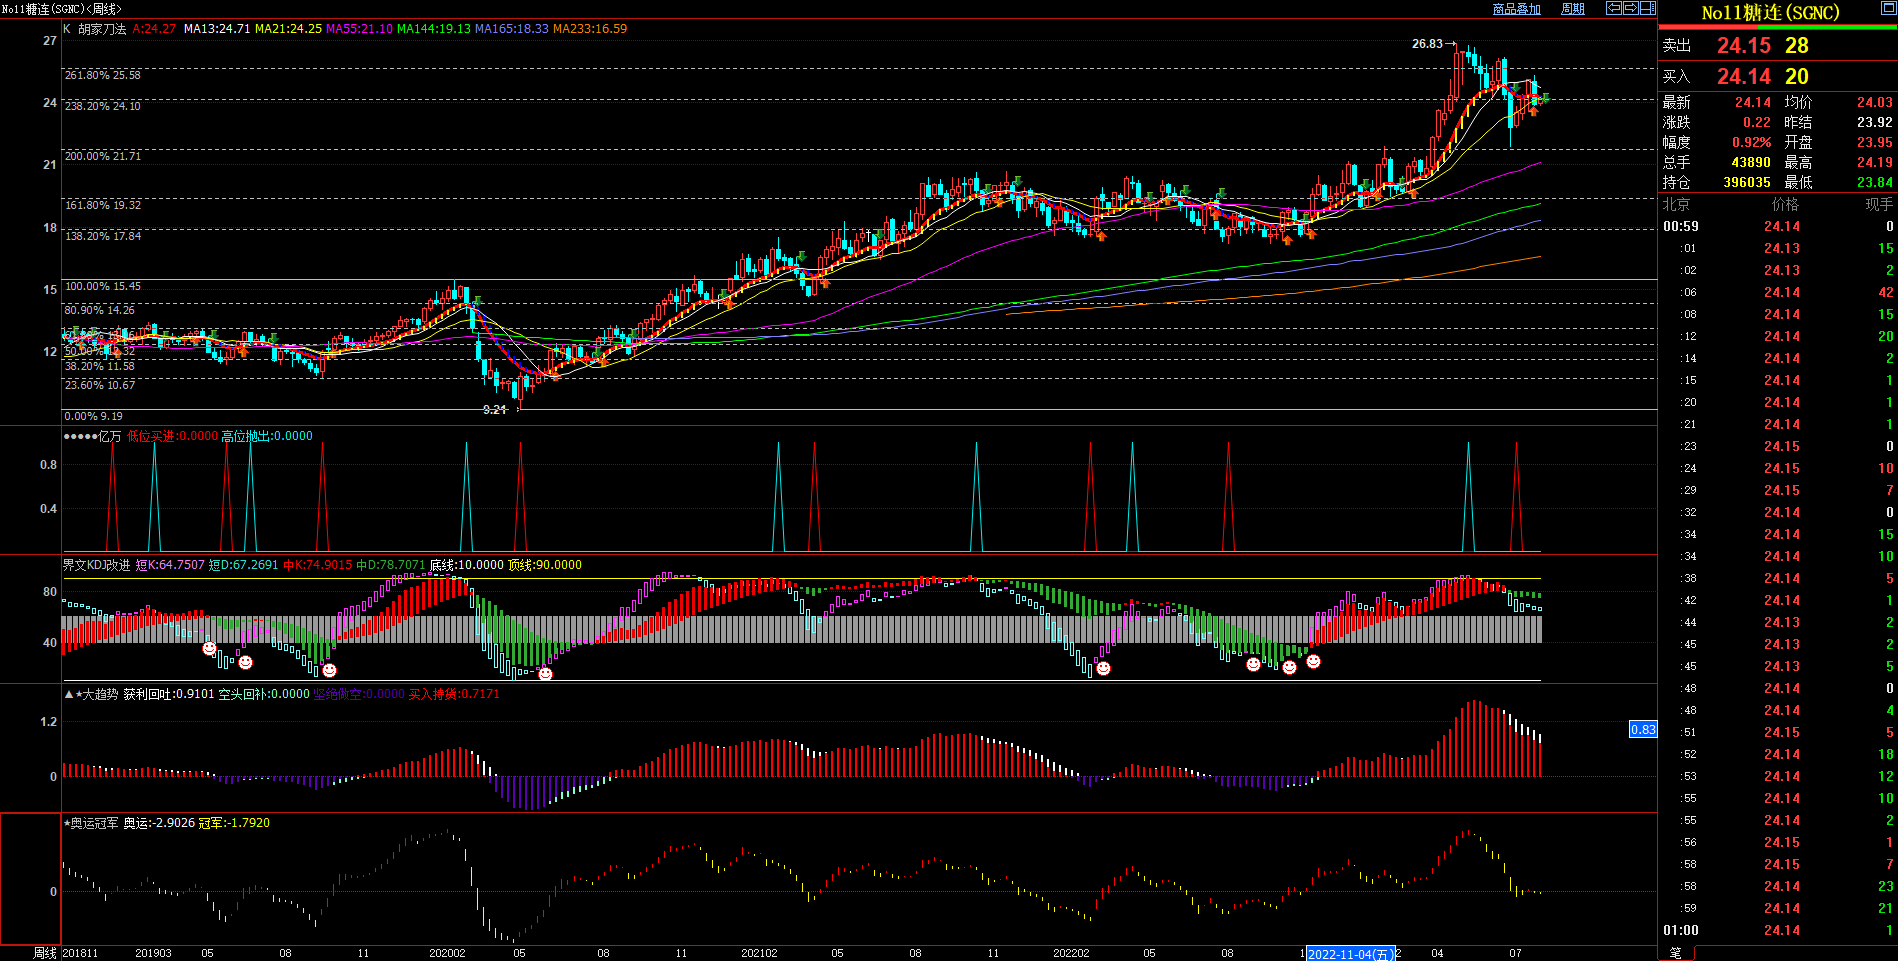Screen dimensions: 1898x961
Task: Open the 大趋势 indicator title expander
Action: click(x=68, y=694)
